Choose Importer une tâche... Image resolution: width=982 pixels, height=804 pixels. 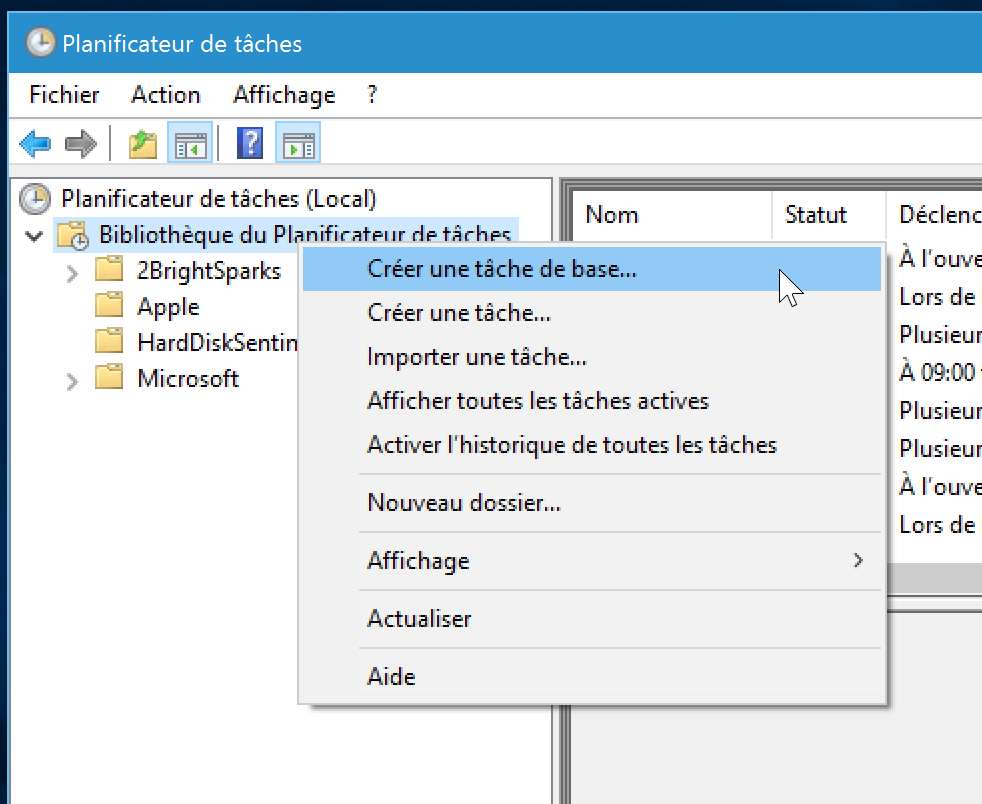pos(592,357)
